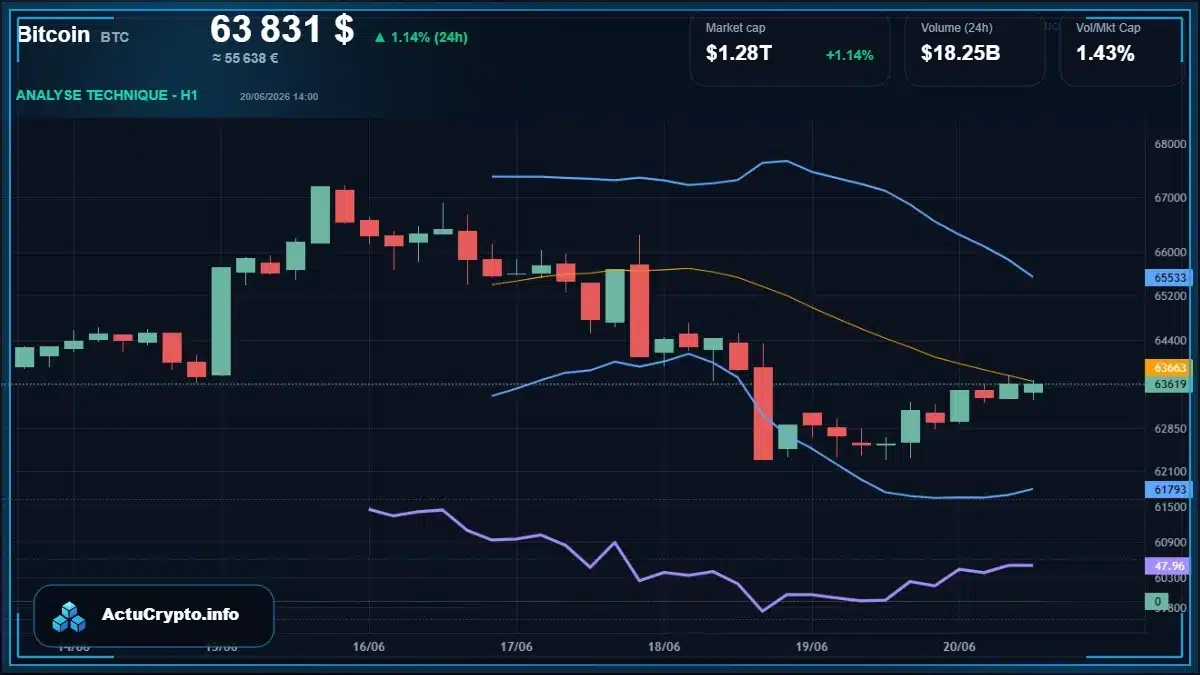The height and width of the screenshot is (675, 1200).
Task: Click the 67000 price axis label
Action: [x=1170, y=198]
